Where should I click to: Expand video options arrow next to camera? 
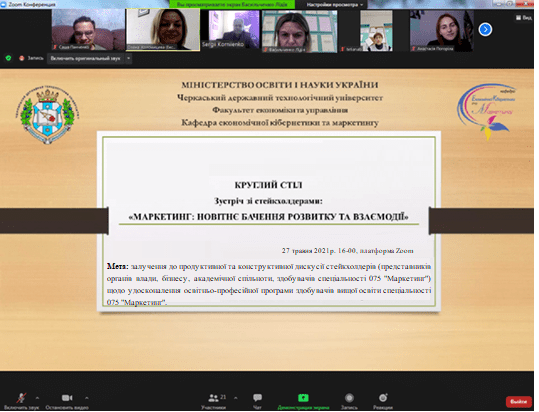click(x=87, y=398)
